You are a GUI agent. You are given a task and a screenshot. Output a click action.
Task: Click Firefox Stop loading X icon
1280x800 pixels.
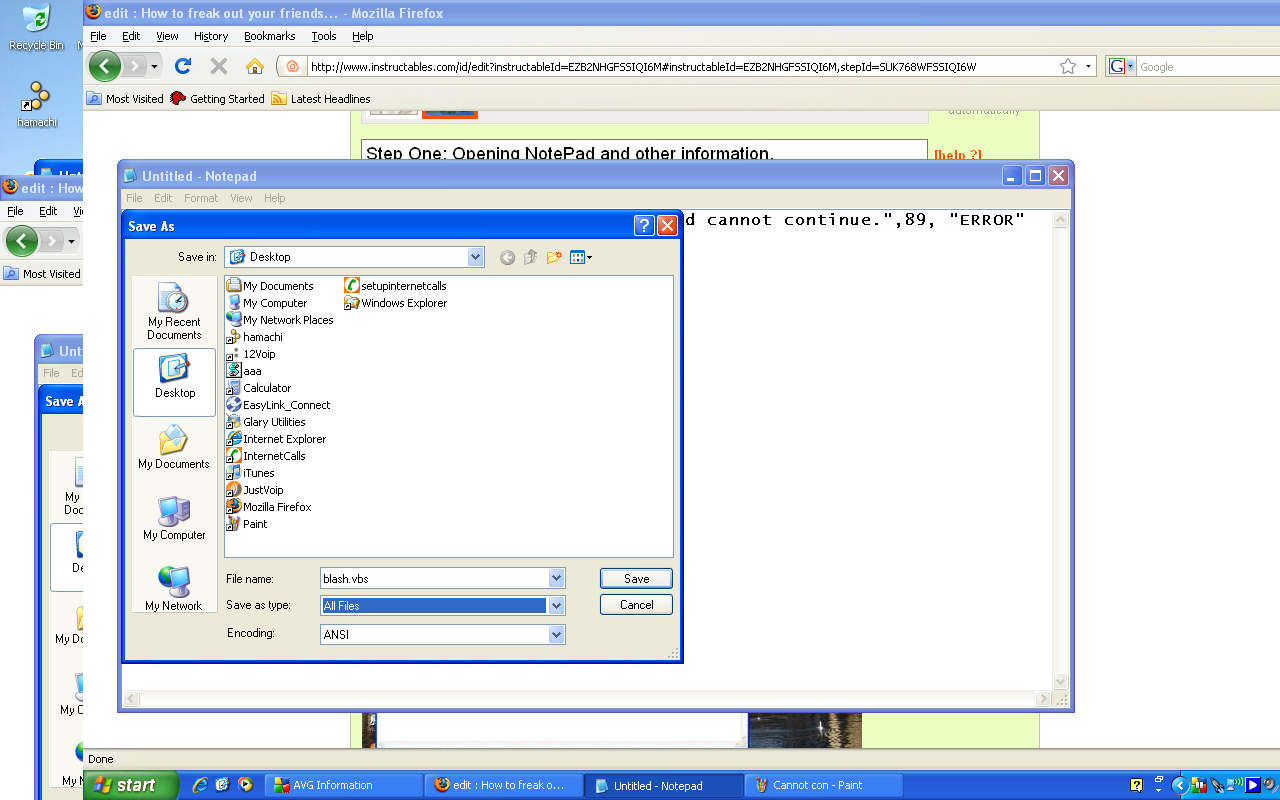click(219, 67)
